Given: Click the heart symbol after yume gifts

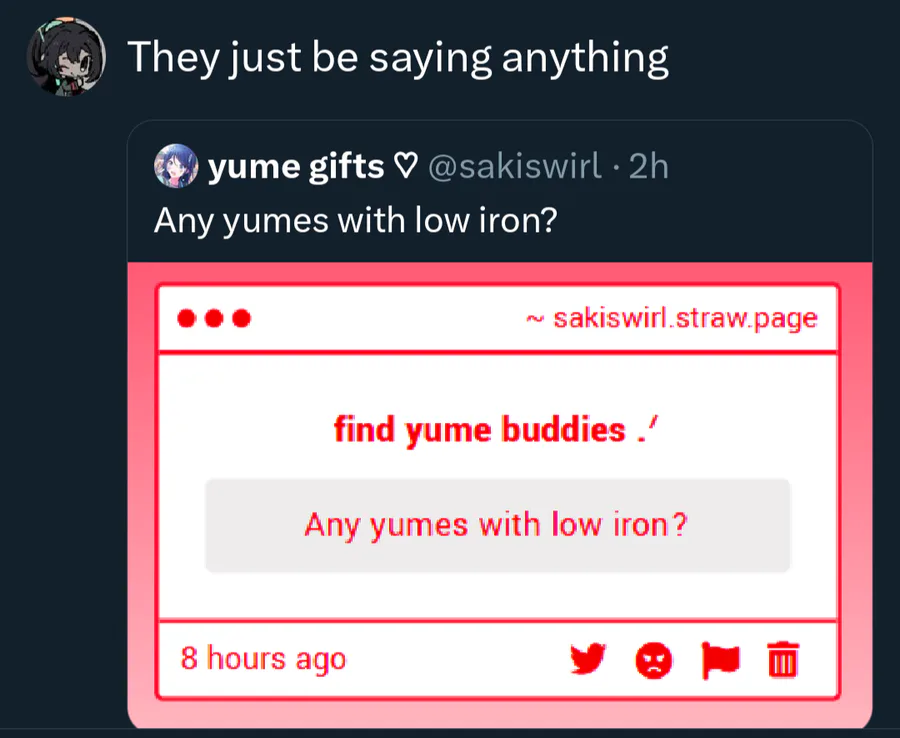Looking at the screenshot, I should pos(404,167).
